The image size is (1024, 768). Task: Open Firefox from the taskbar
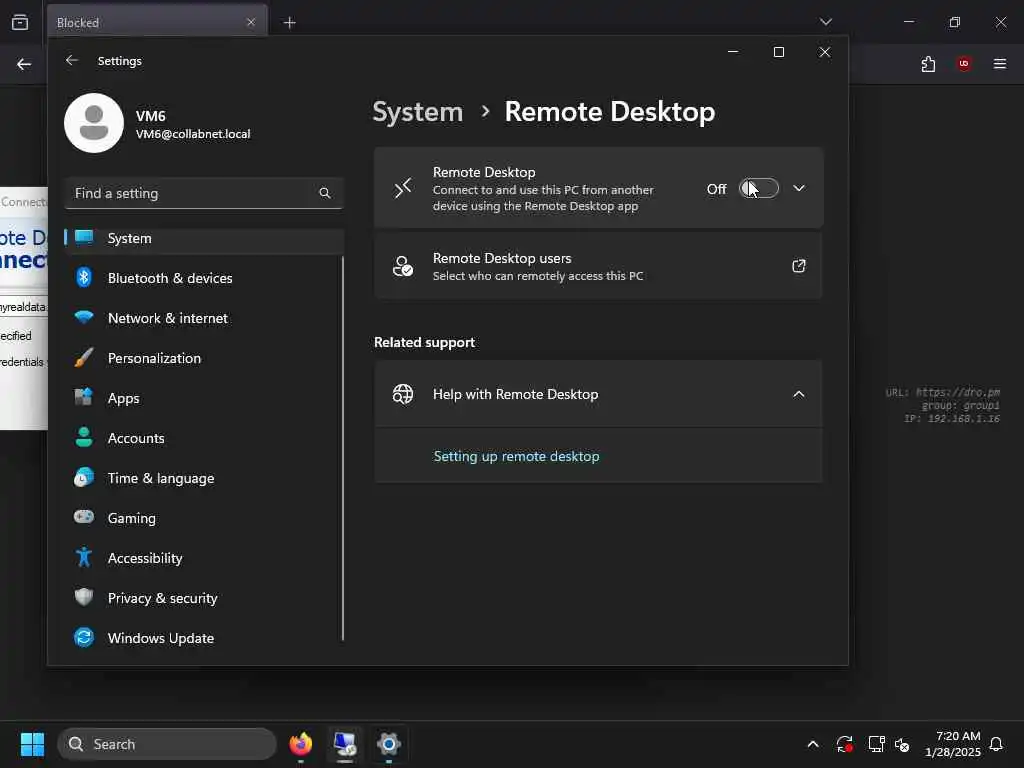tap(301, 744)
